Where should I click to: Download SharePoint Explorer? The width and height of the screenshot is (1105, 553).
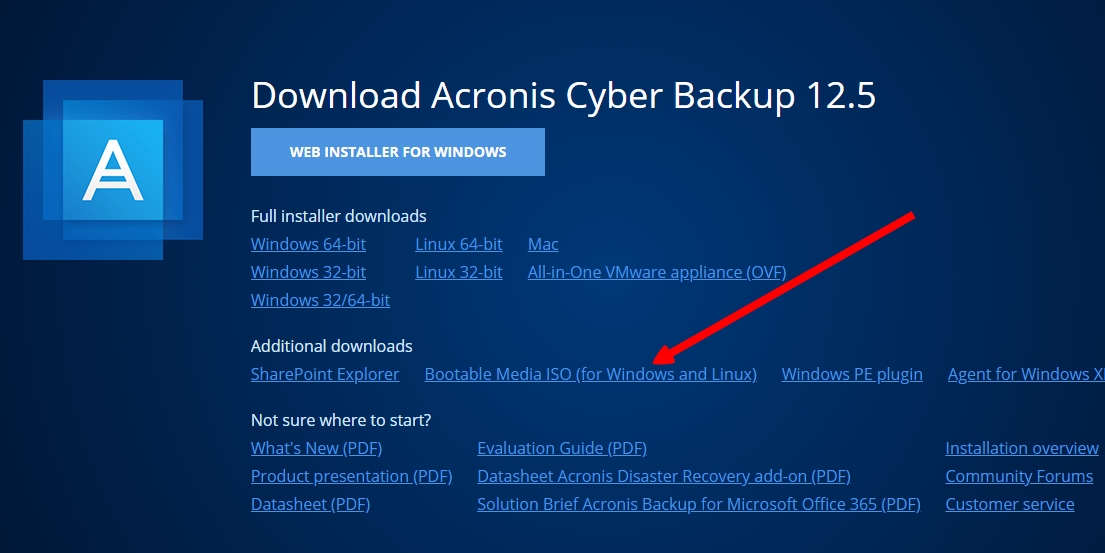(325, 374)
